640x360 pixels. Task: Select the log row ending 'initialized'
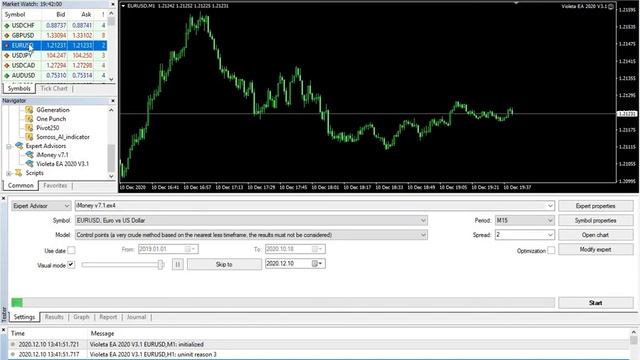[320, 344]
